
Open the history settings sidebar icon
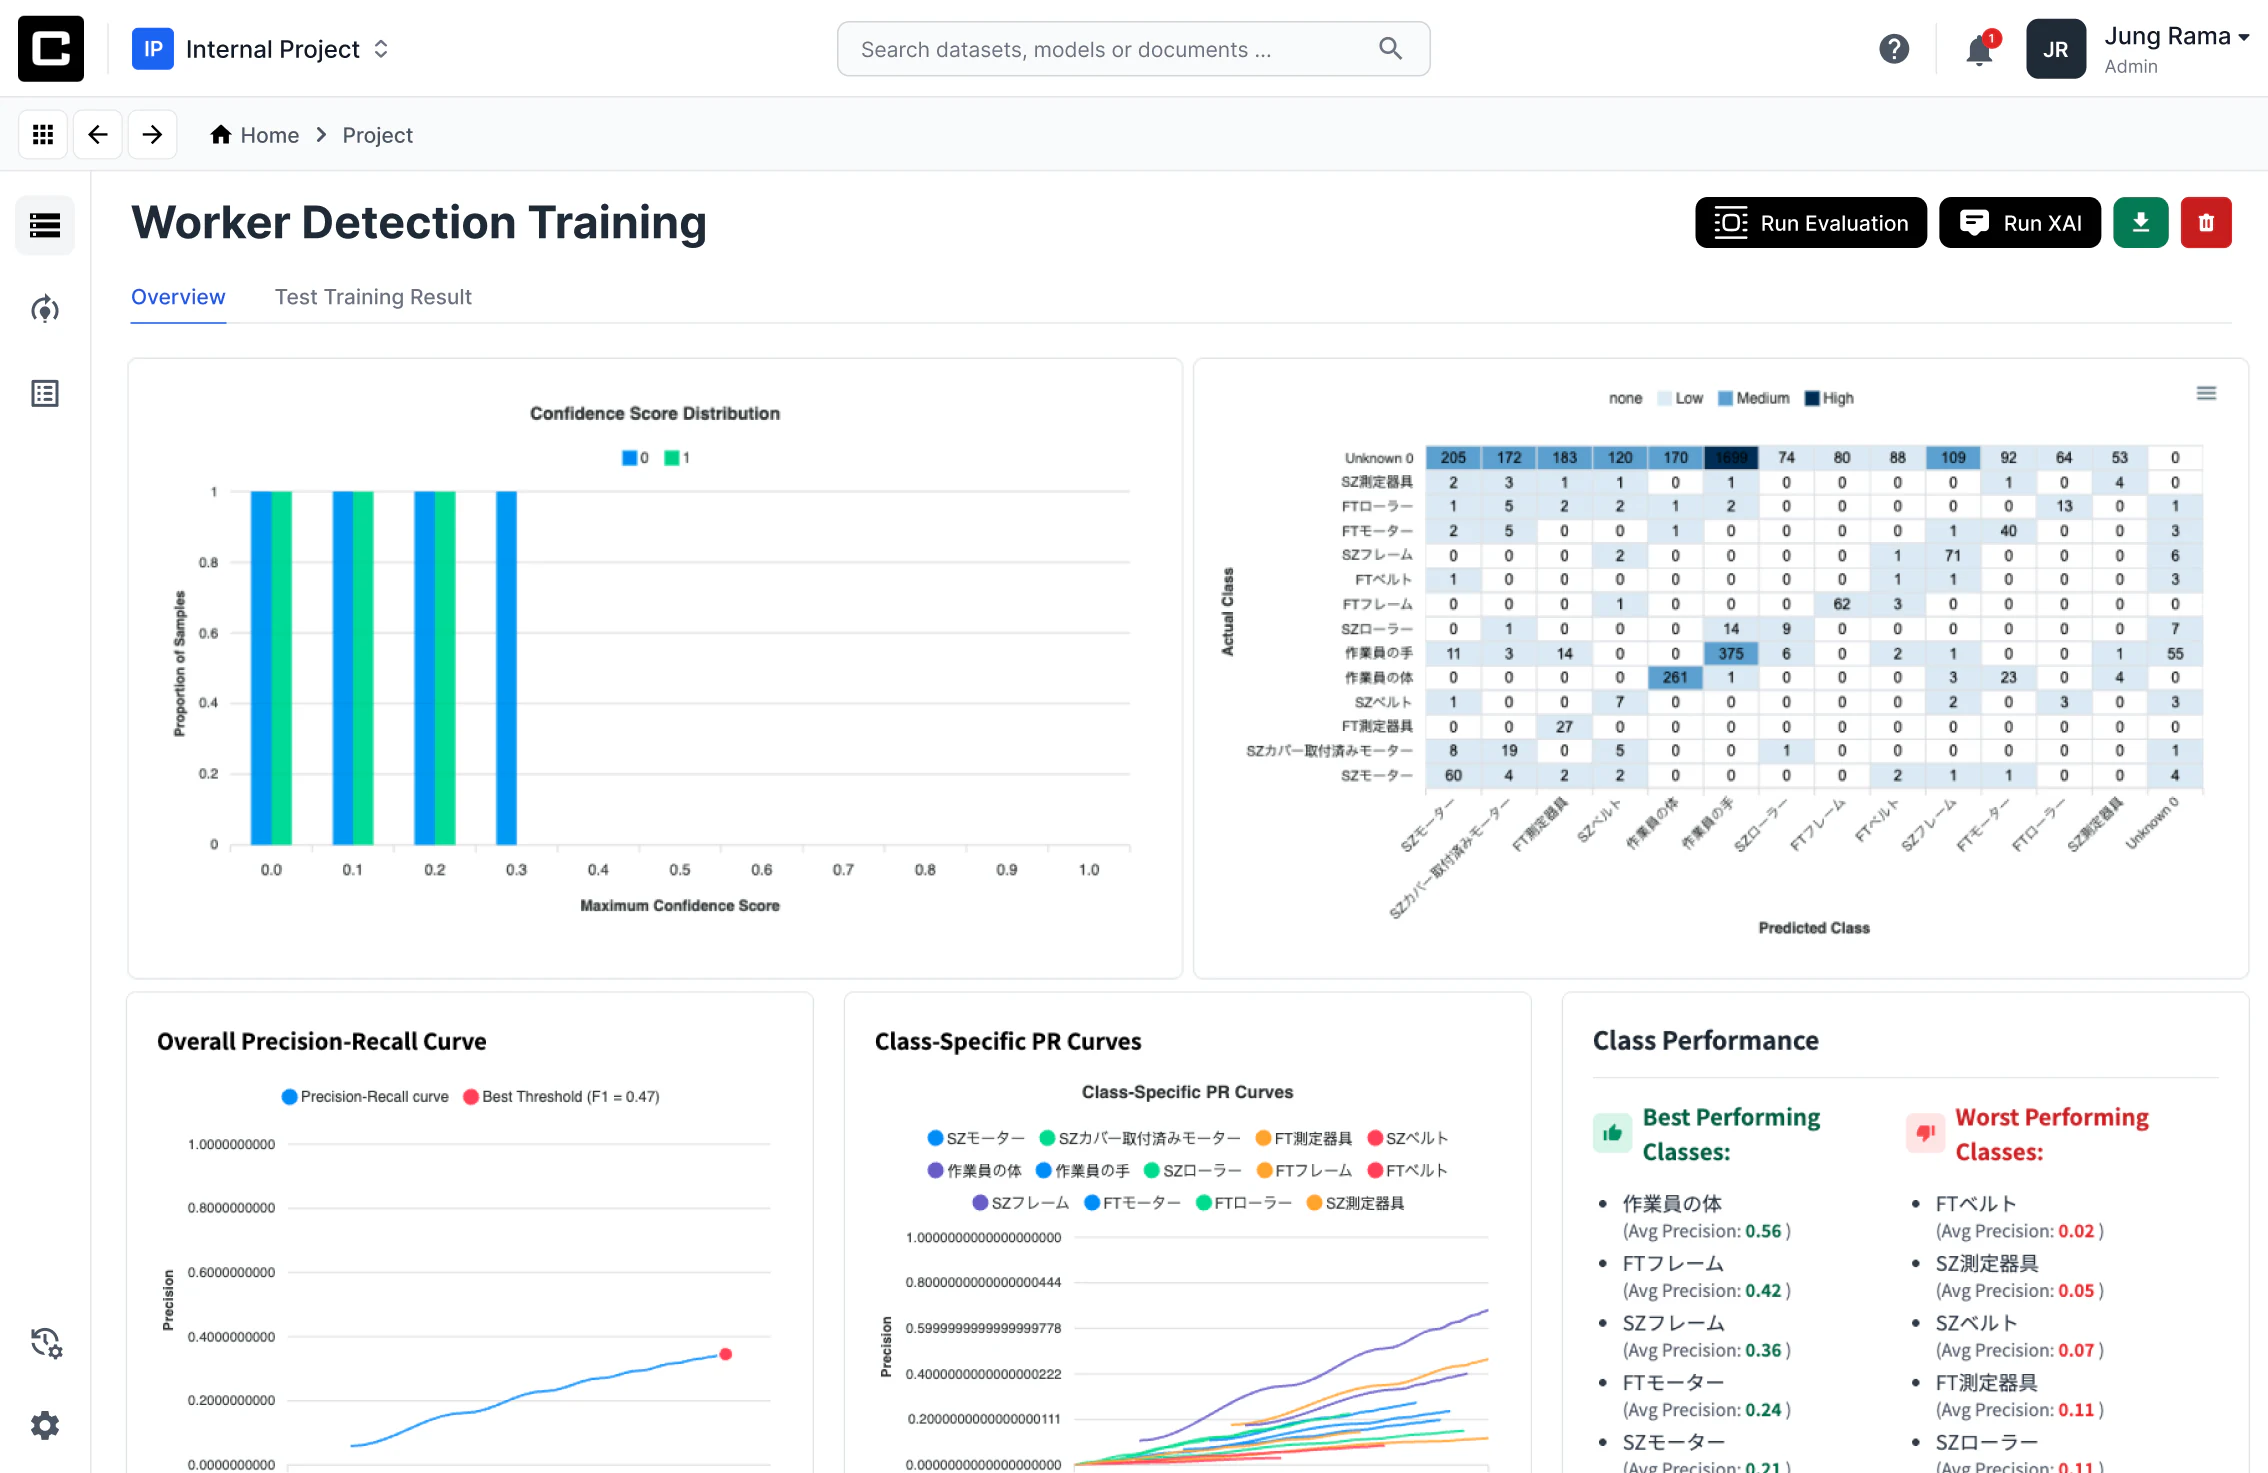coord(46,1342)
